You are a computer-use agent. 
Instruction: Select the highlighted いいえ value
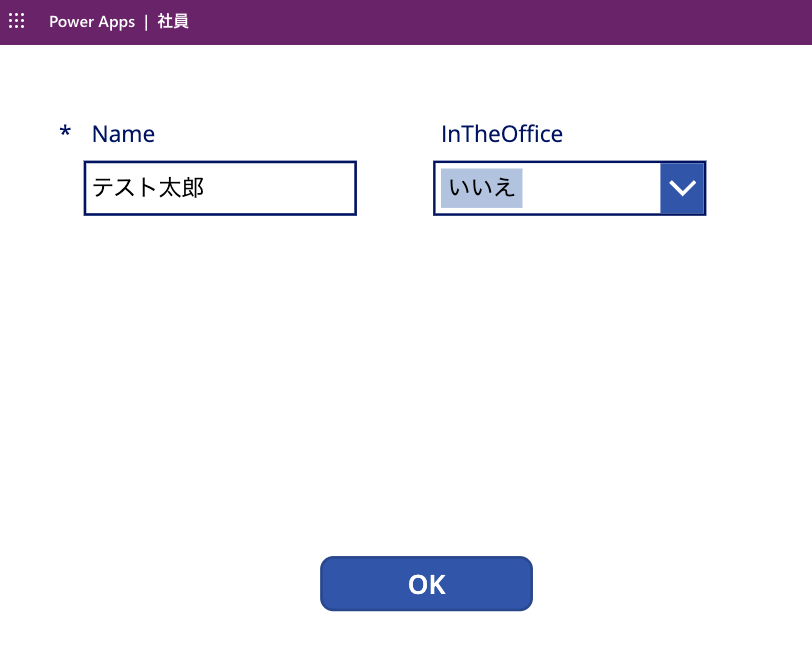(482, 188)
